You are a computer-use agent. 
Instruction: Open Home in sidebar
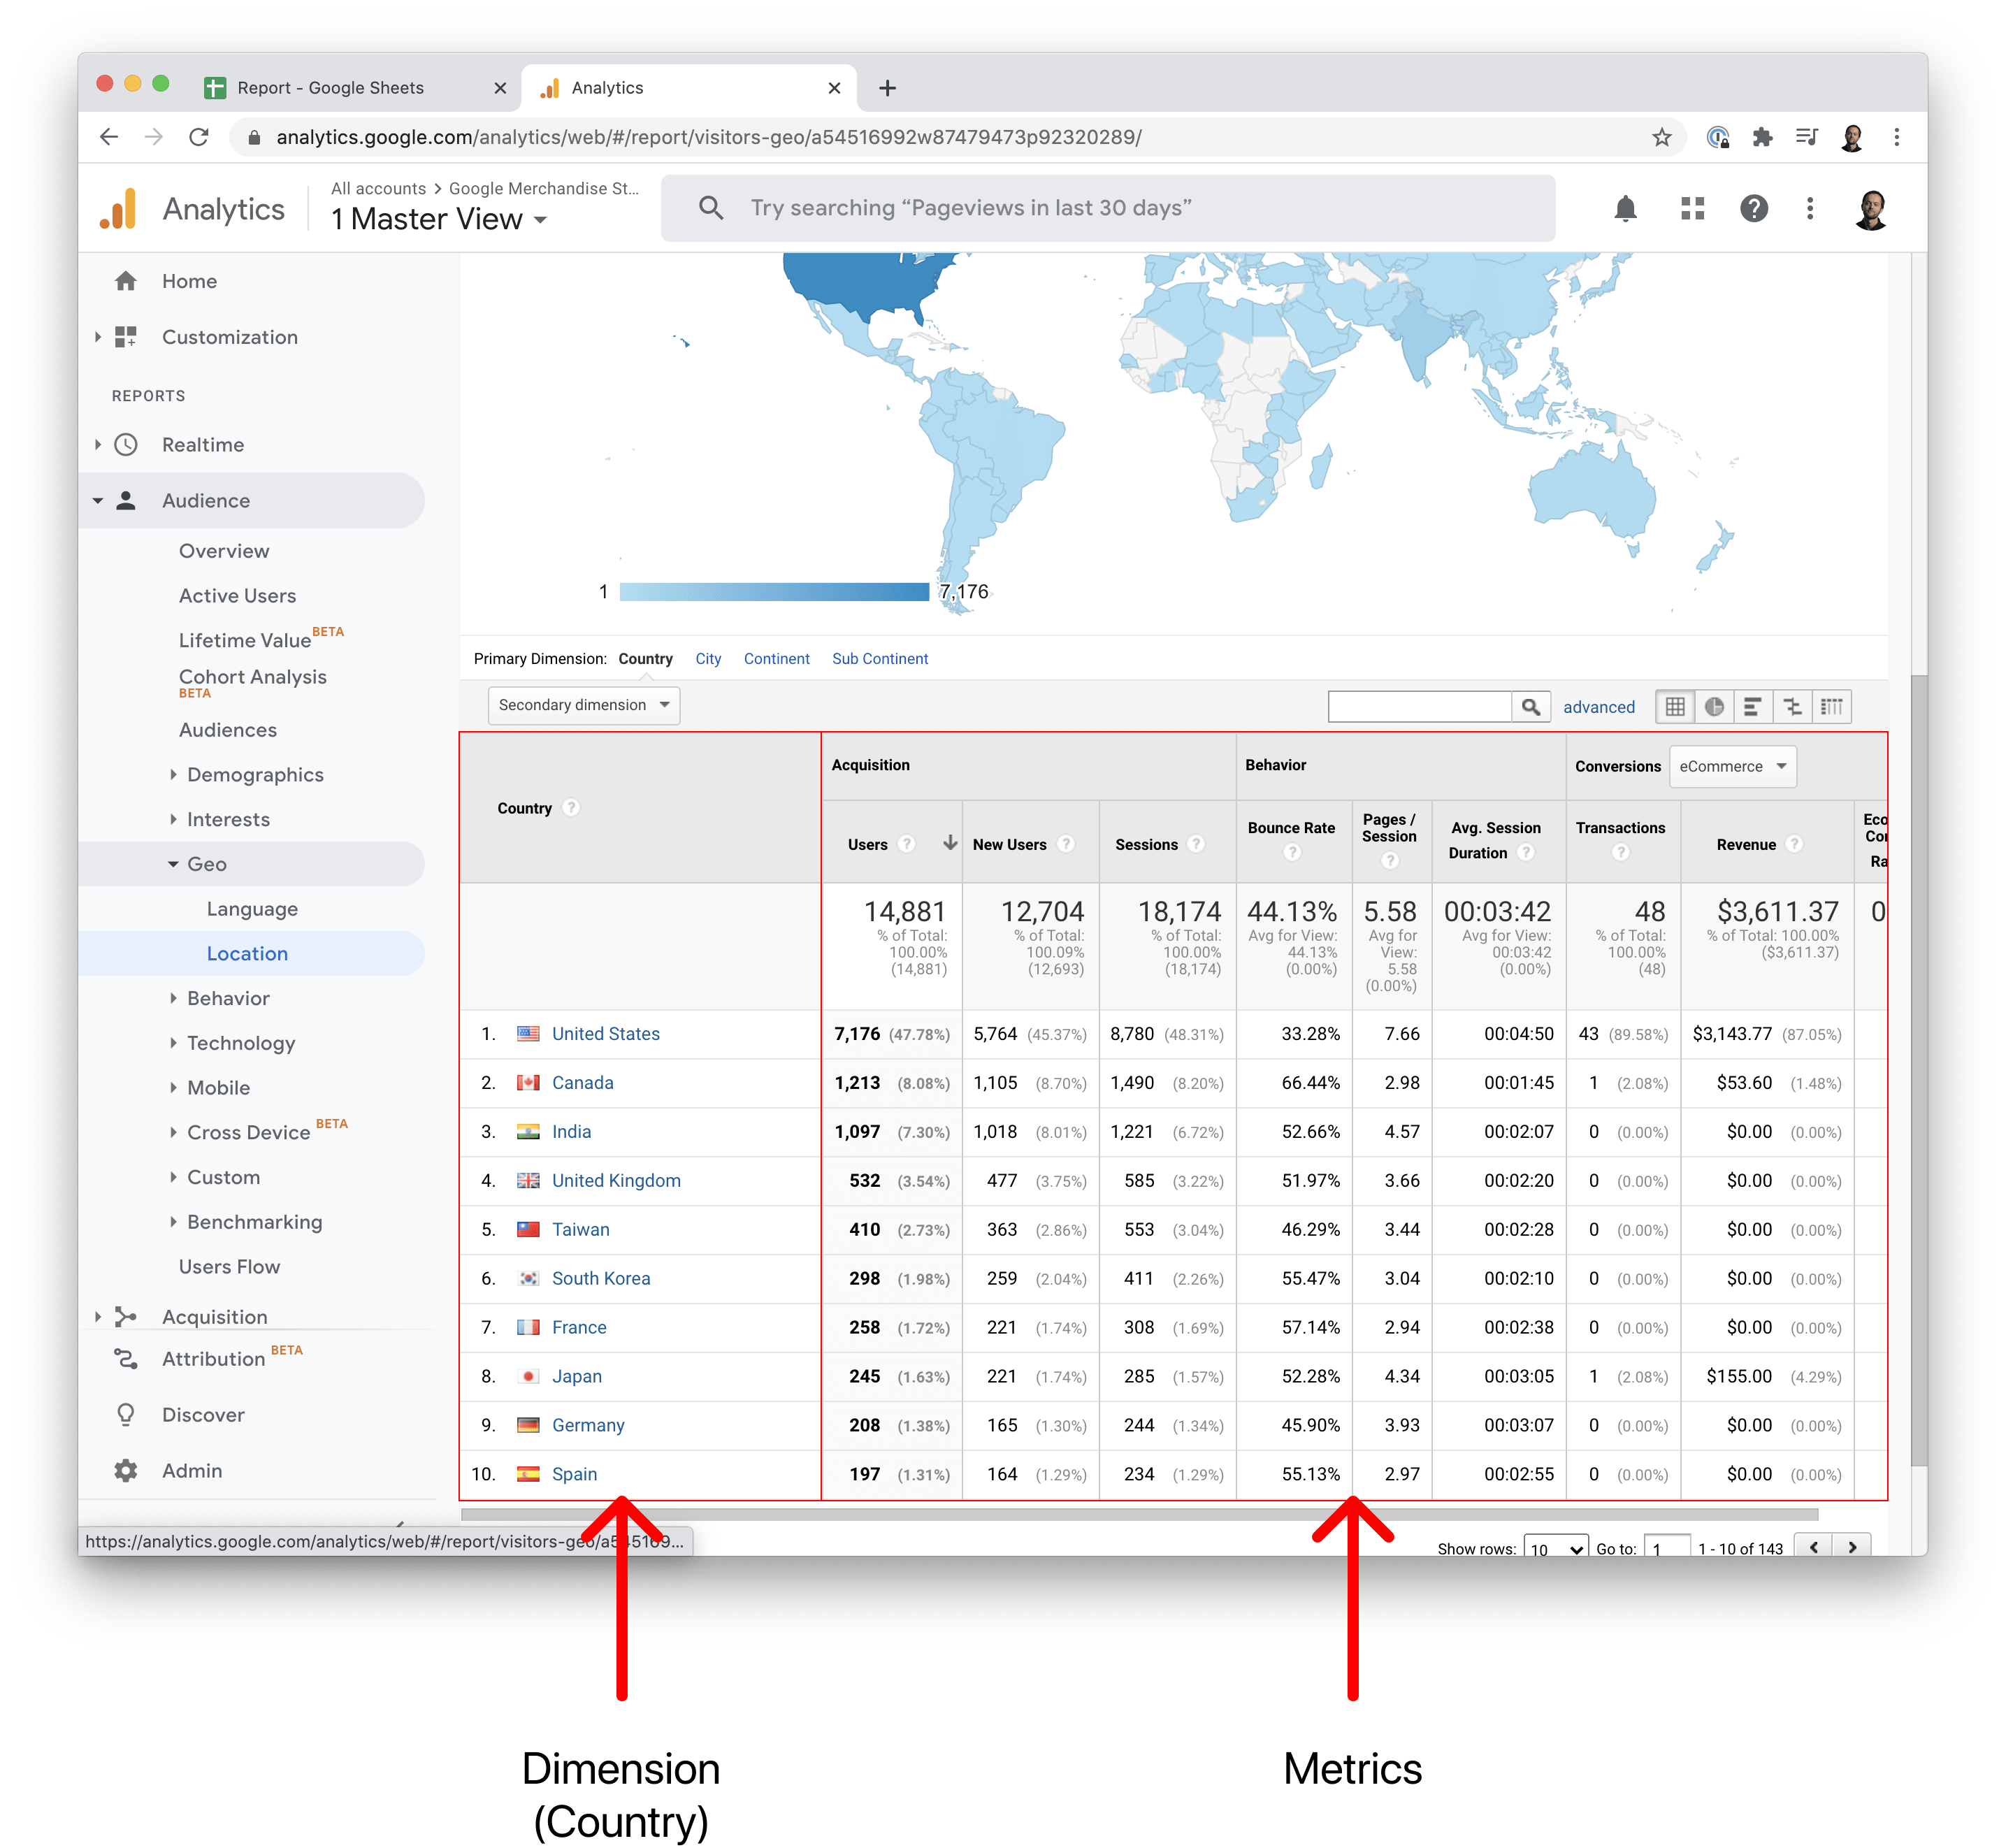[189, 281]
